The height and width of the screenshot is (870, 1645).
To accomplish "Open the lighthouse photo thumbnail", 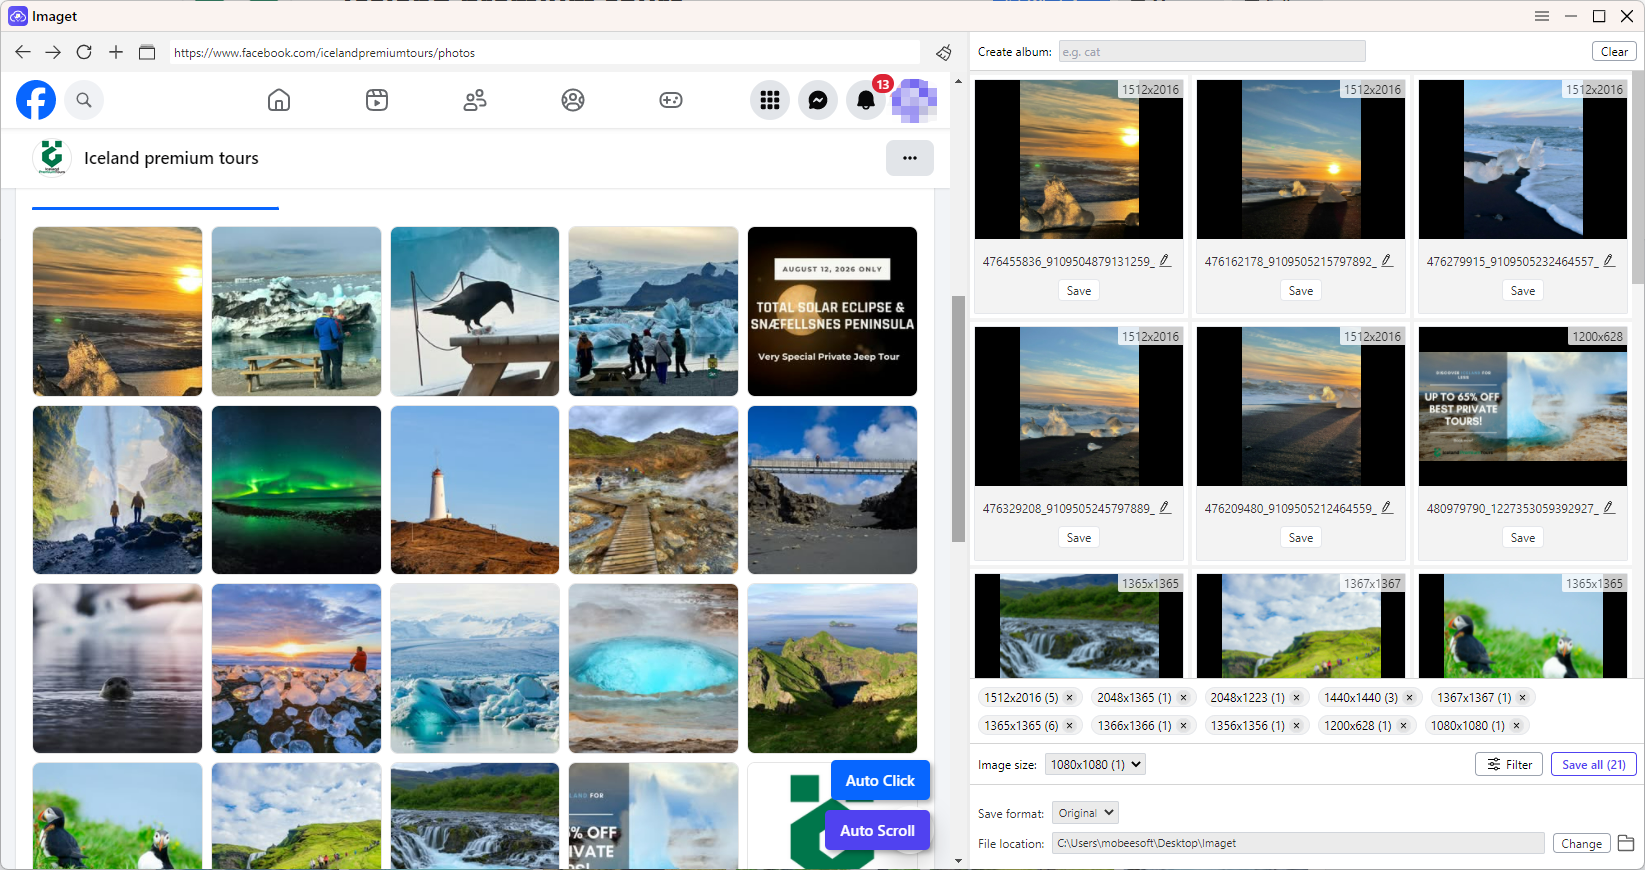I will pyautogui.click(x=475, y=490).
